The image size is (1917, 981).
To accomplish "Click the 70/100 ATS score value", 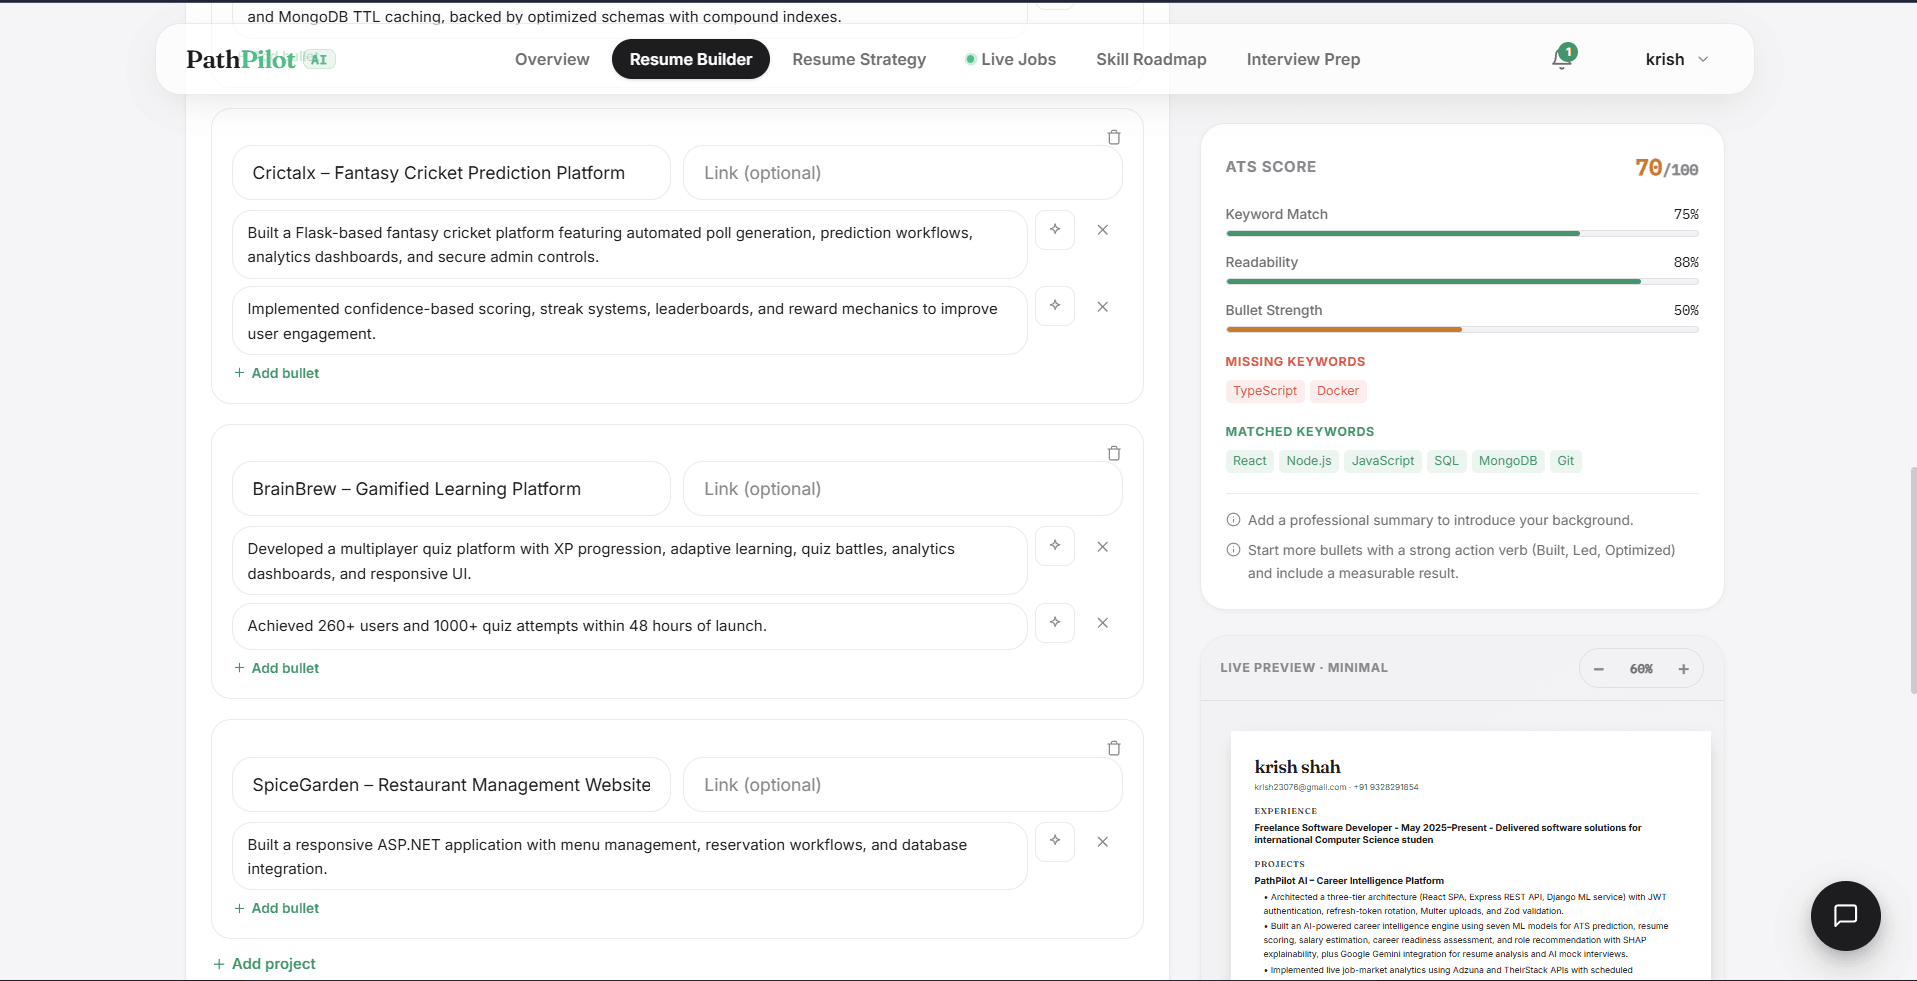I will click(1666, 168).
